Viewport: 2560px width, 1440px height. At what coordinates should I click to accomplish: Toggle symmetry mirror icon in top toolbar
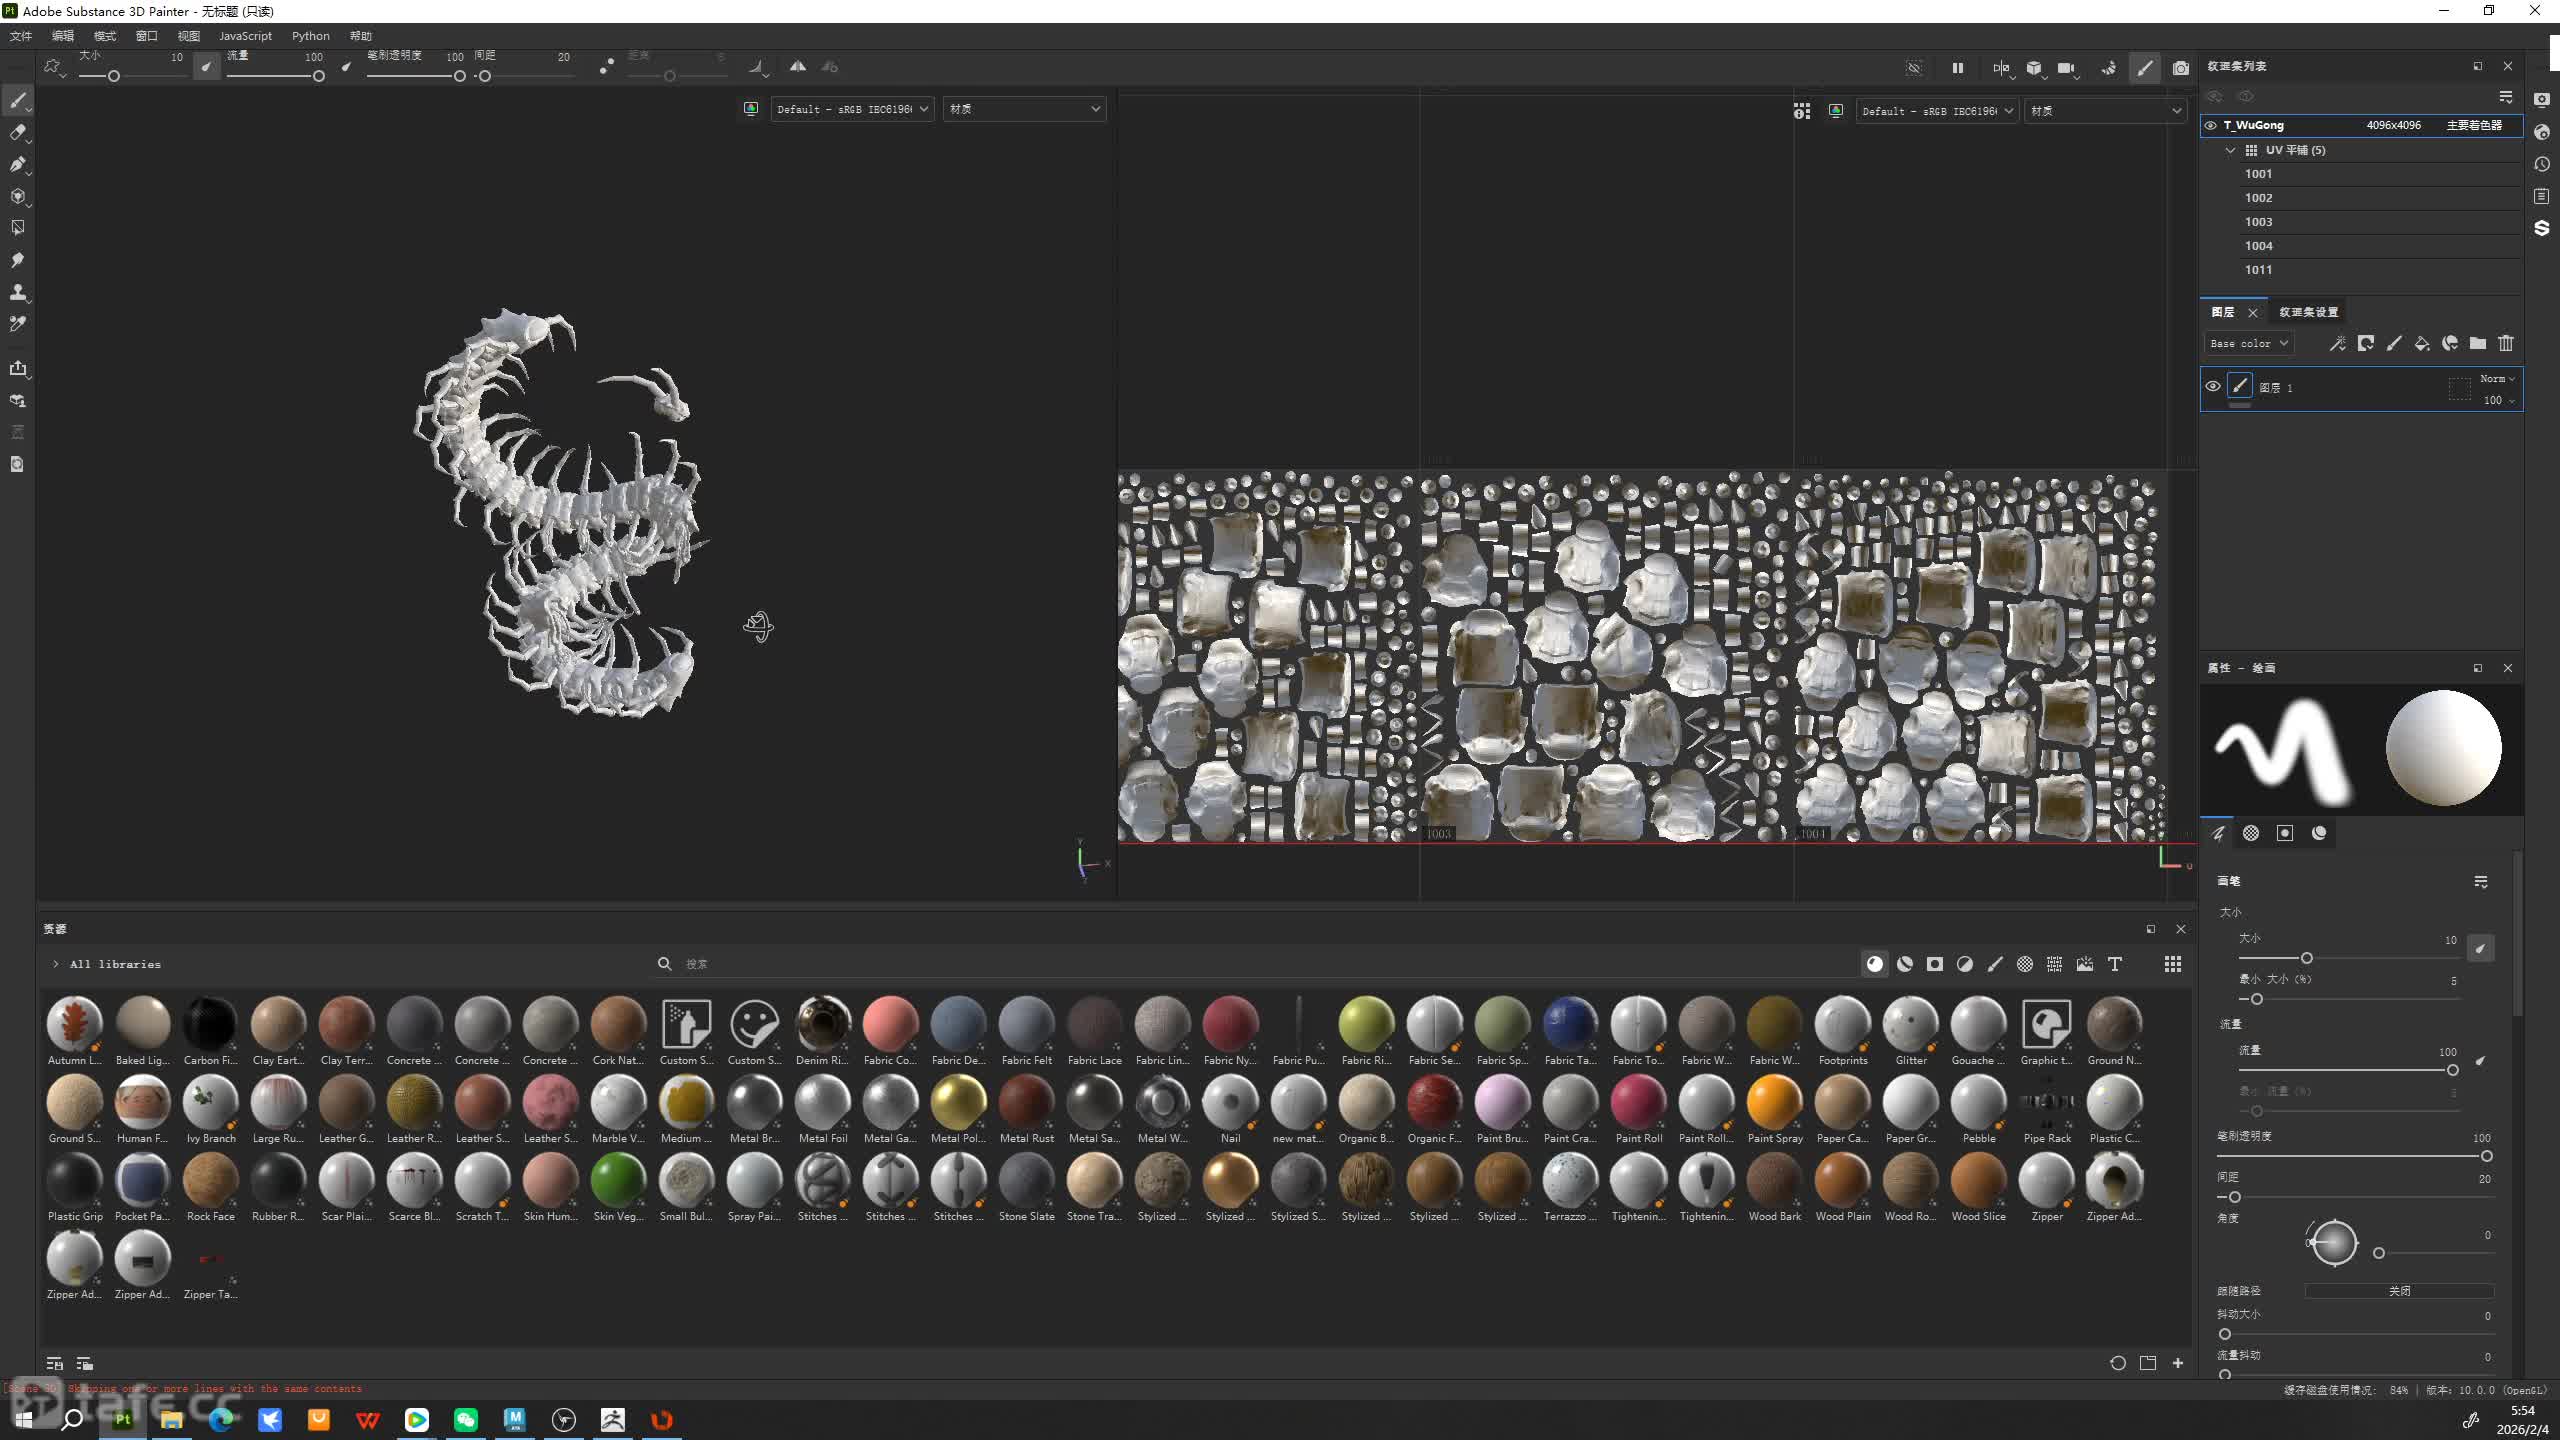pos(797,67)
